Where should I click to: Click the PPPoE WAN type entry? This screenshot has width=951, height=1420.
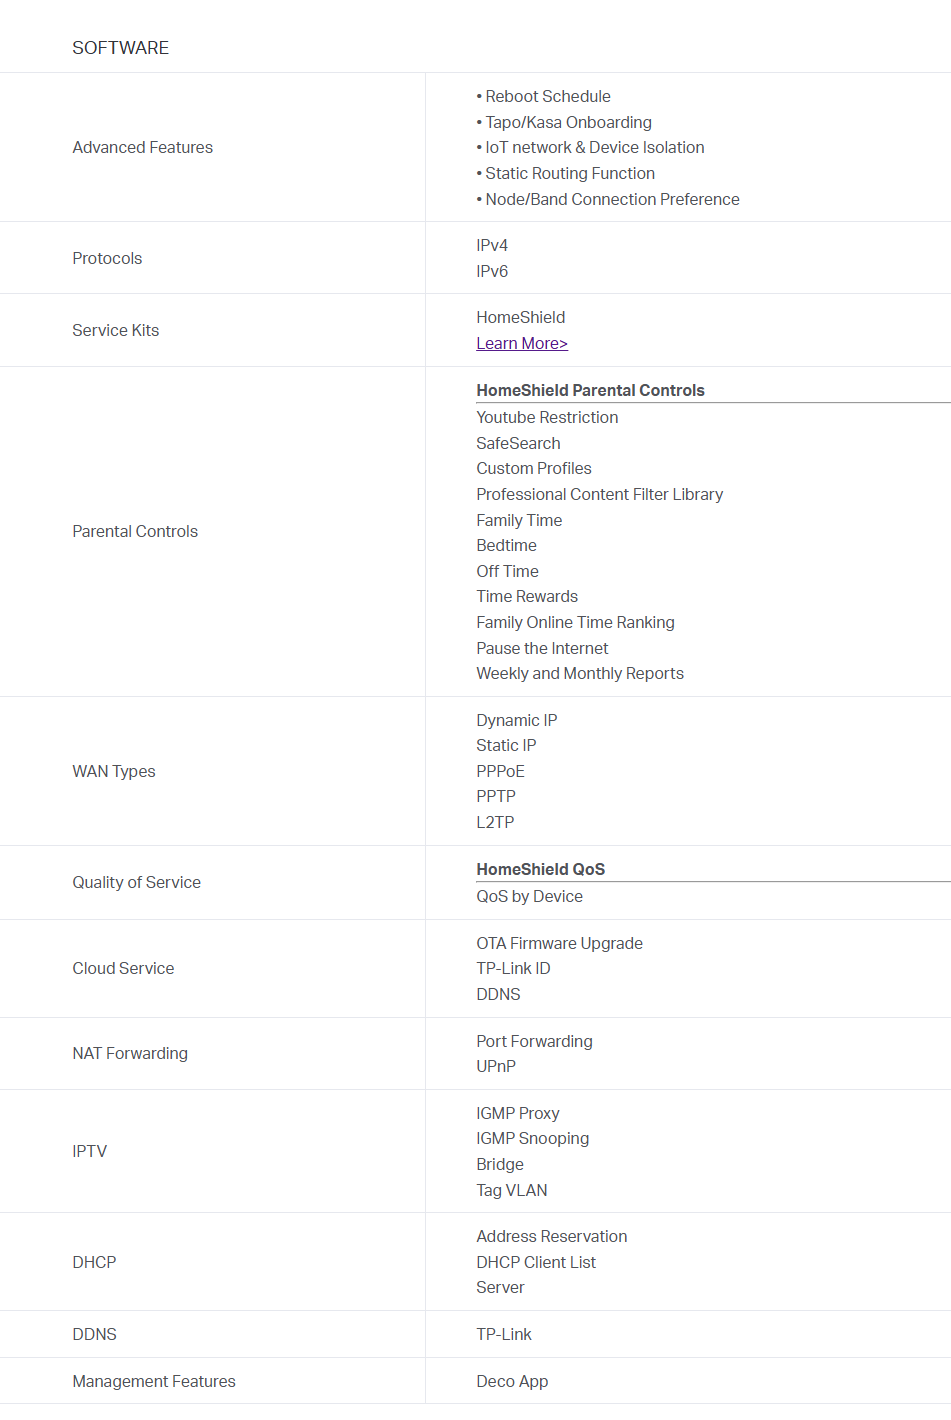[500, 771]
